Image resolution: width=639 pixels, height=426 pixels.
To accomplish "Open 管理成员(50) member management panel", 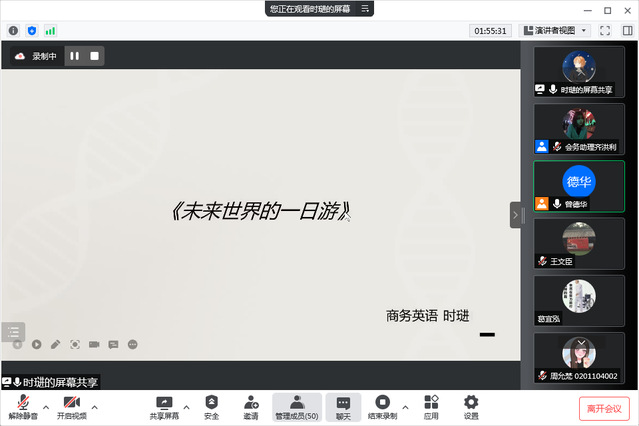I will point(297,403).
